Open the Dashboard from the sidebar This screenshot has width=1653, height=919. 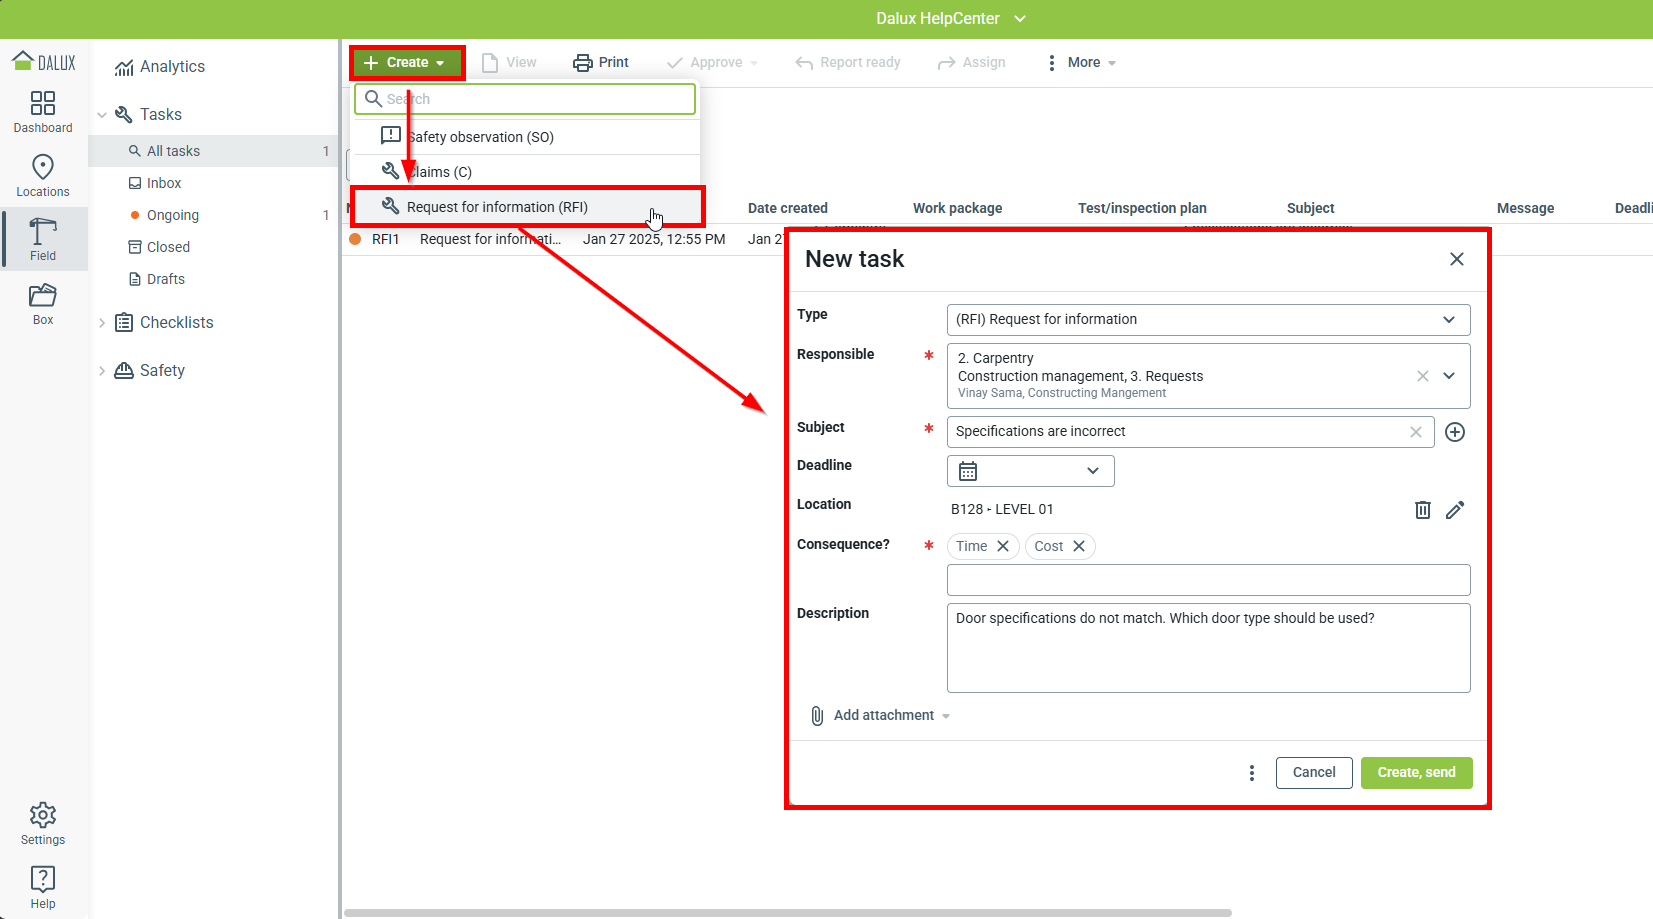coord(43,111)
